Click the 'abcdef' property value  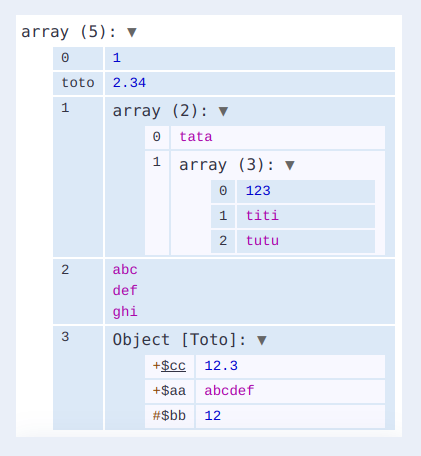(229, 391)
